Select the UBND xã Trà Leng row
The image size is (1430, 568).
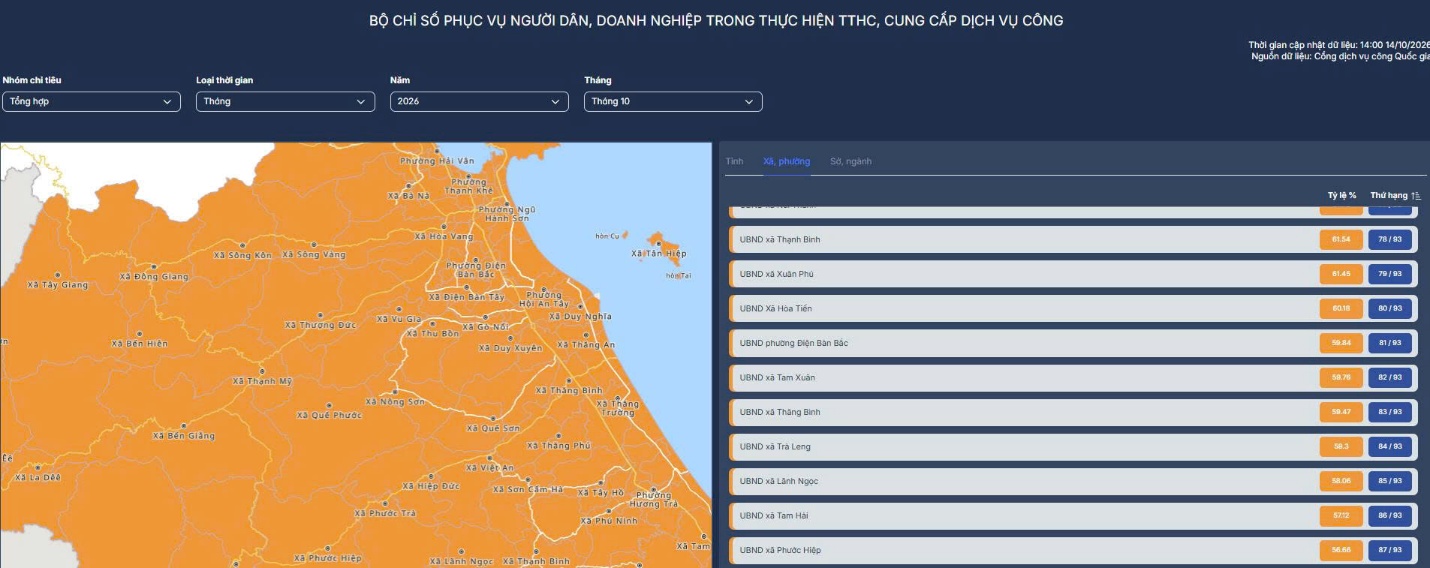click(x=1072, y=447)
